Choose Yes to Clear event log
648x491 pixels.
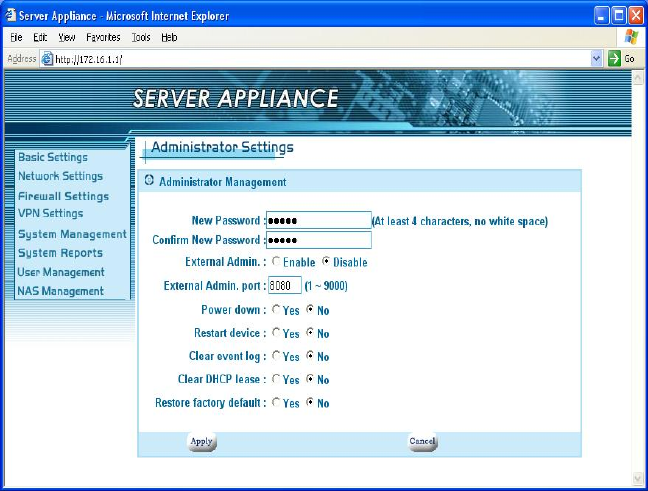pos(276,357)
